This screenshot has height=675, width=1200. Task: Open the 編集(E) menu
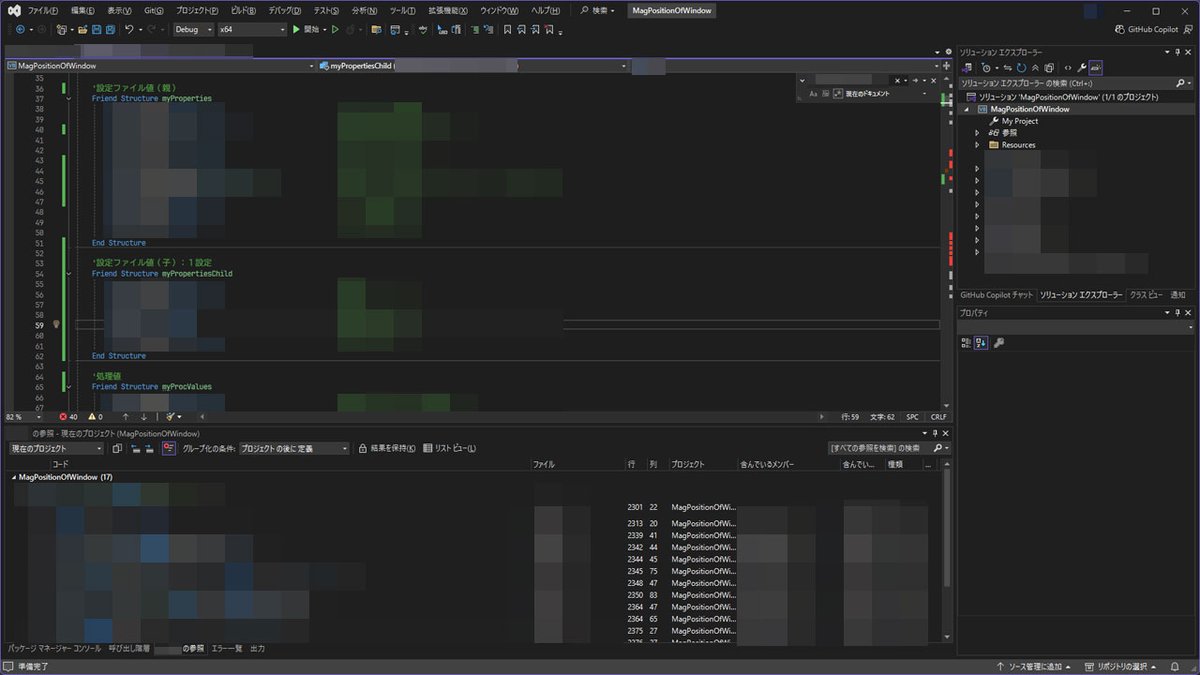(82, 10)
